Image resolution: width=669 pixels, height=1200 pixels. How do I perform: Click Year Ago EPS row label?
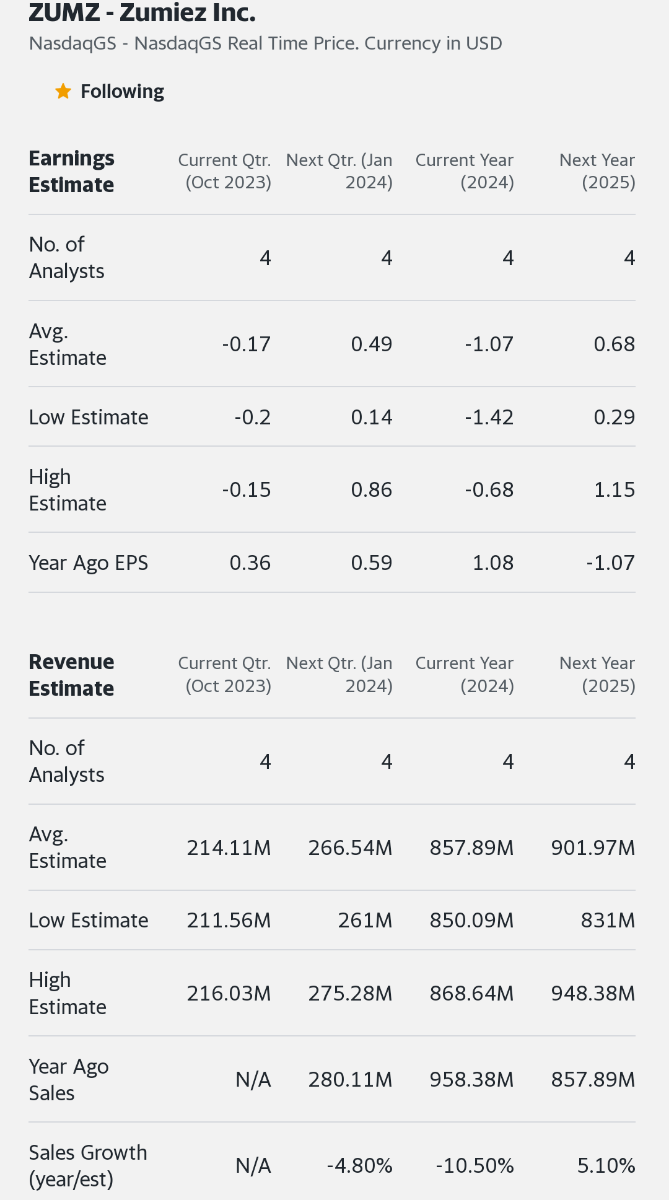pos(88,563)
